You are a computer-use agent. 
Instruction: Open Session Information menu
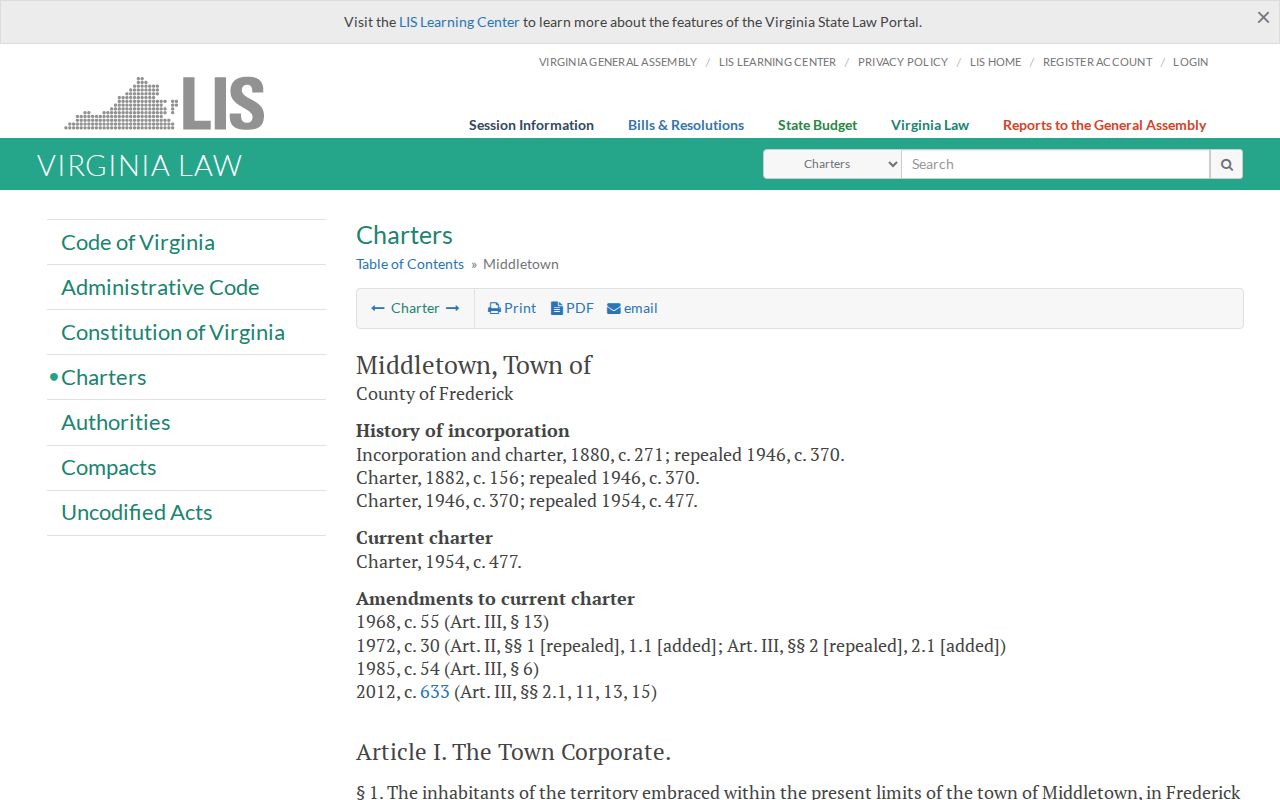coord(531,125)
